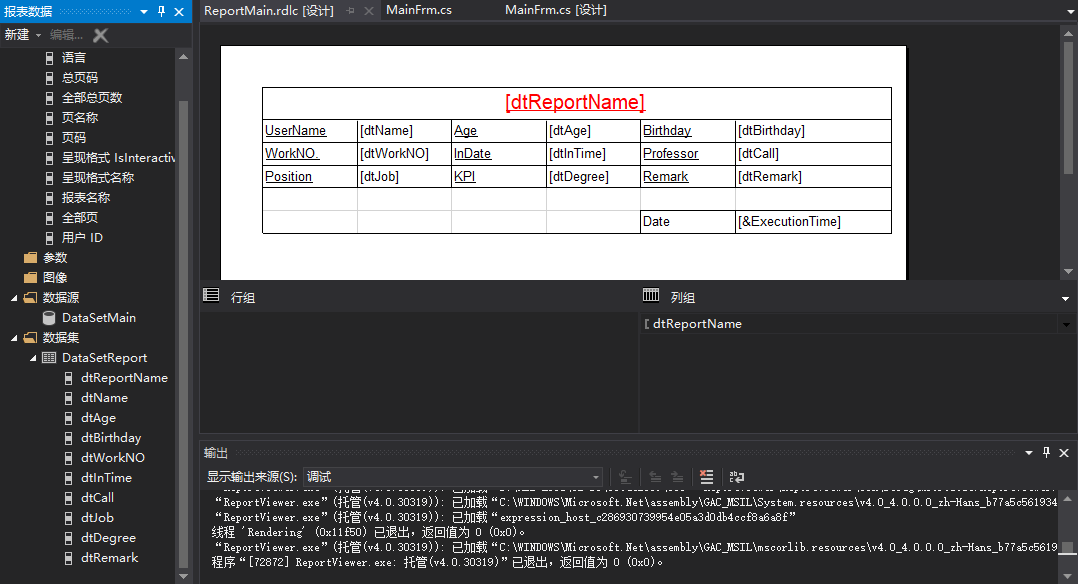Screen dimensions: 1078x584
Task: Select the Date label cell
Action: pos(688,221)
